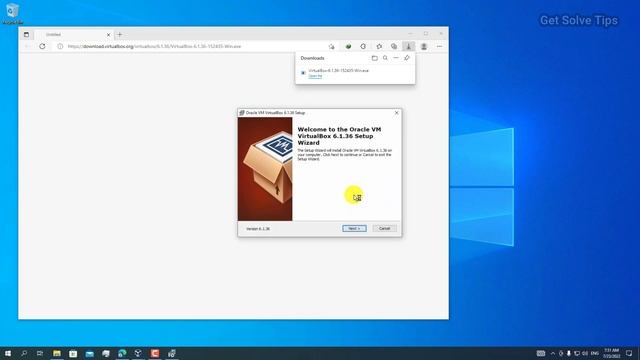Open downloads folder from Downloads panel
This screenshot has width=640, height=360.
tap(374, 58)
